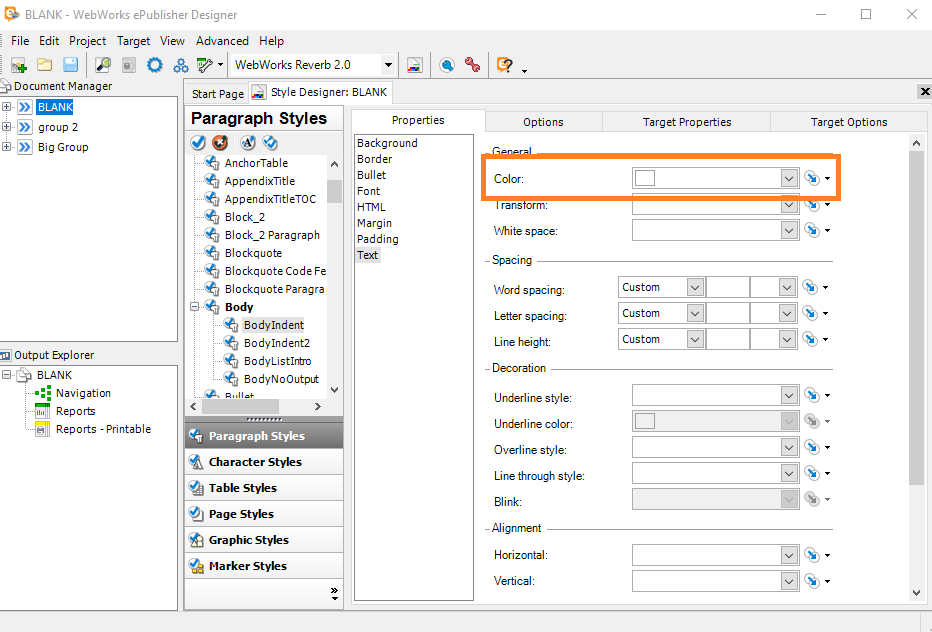Open the Marker Styles section
The image size is (932, 632).
click(x=247, y=566)
